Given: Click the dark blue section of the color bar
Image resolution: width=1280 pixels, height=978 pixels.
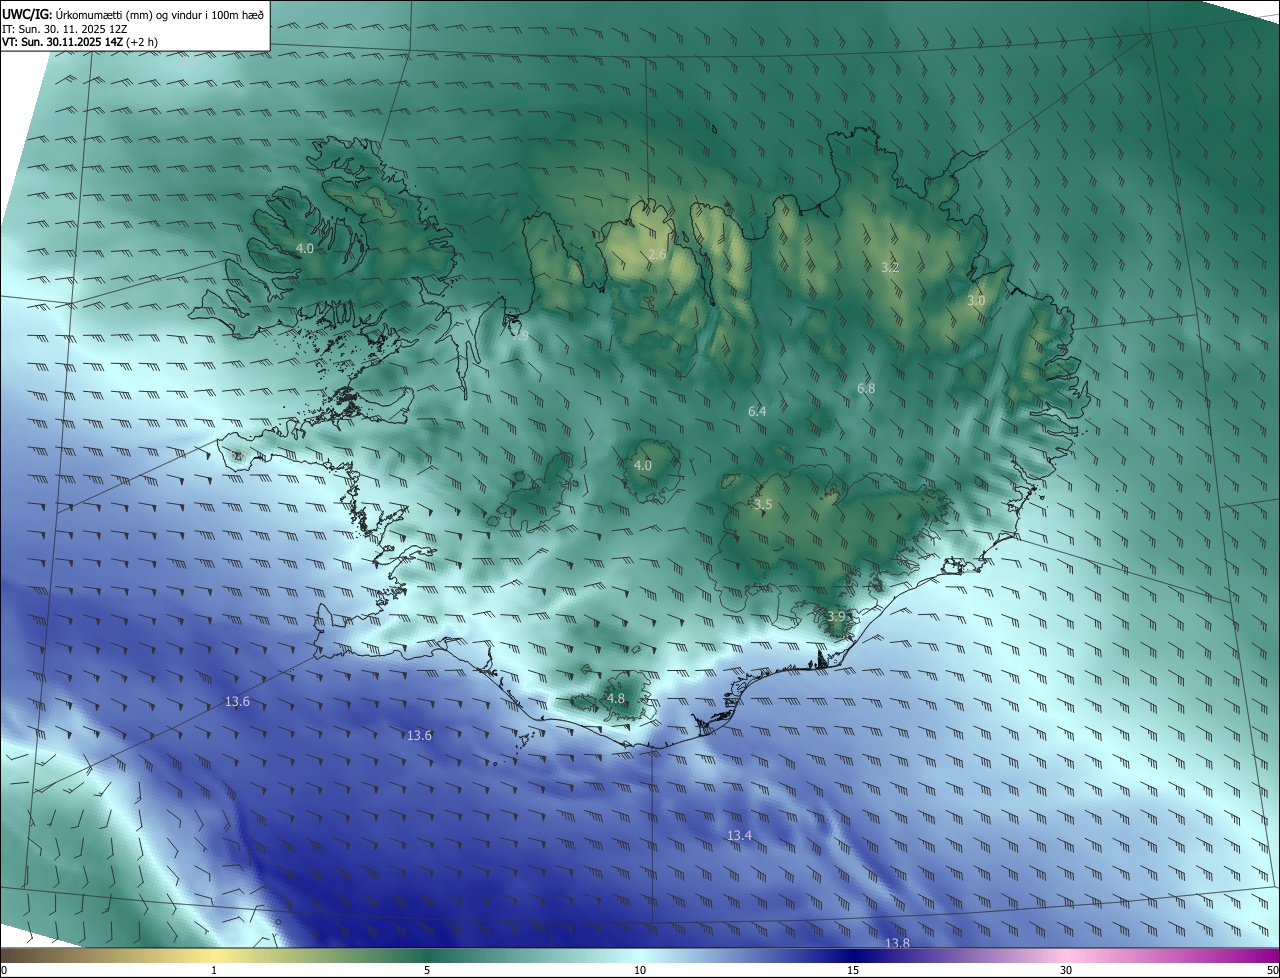Looking at the screenshot, I should 853,956.
